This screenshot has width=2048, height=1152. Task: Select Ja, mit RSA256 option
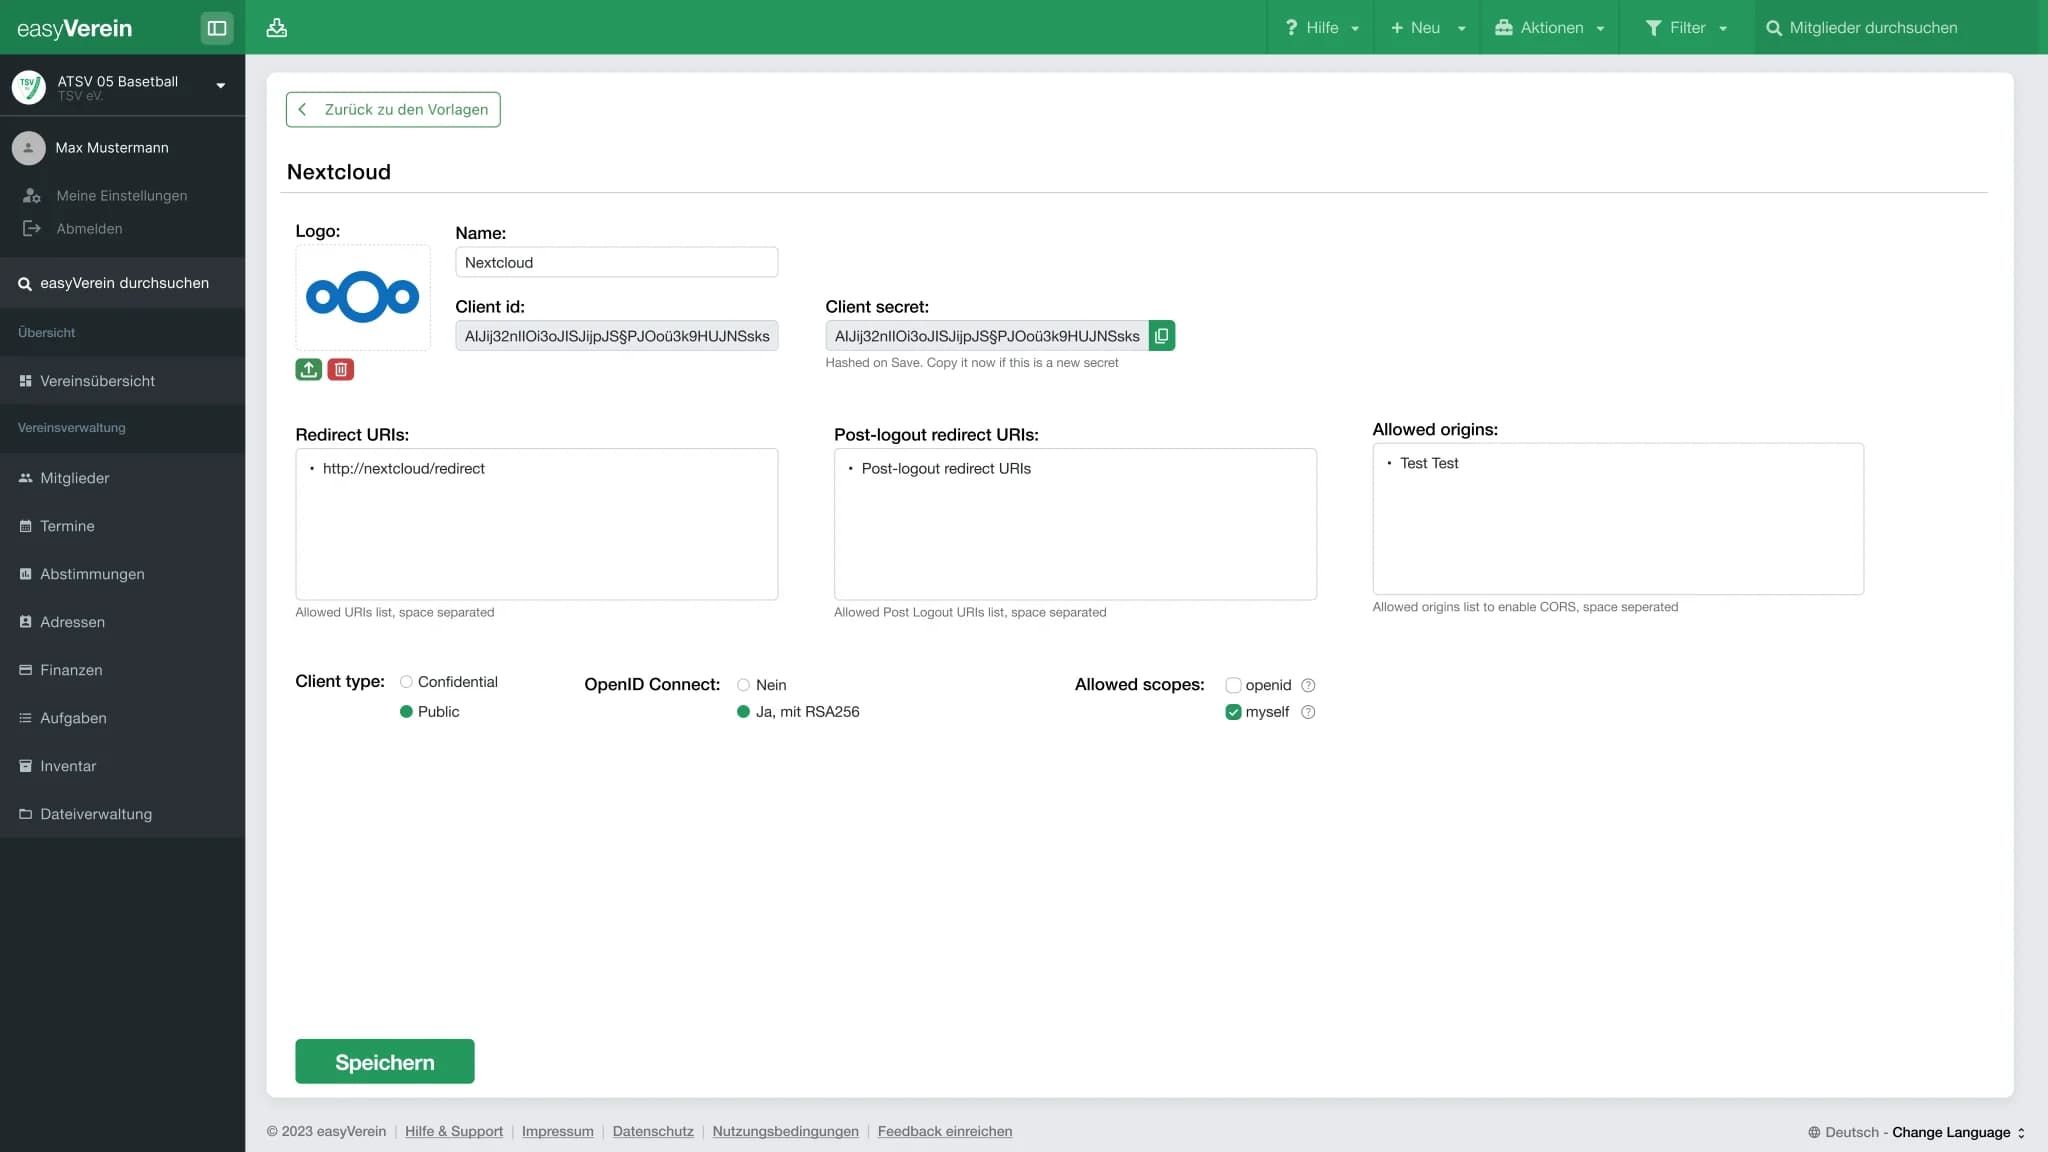pyautogui.click(x=743, y=712)
